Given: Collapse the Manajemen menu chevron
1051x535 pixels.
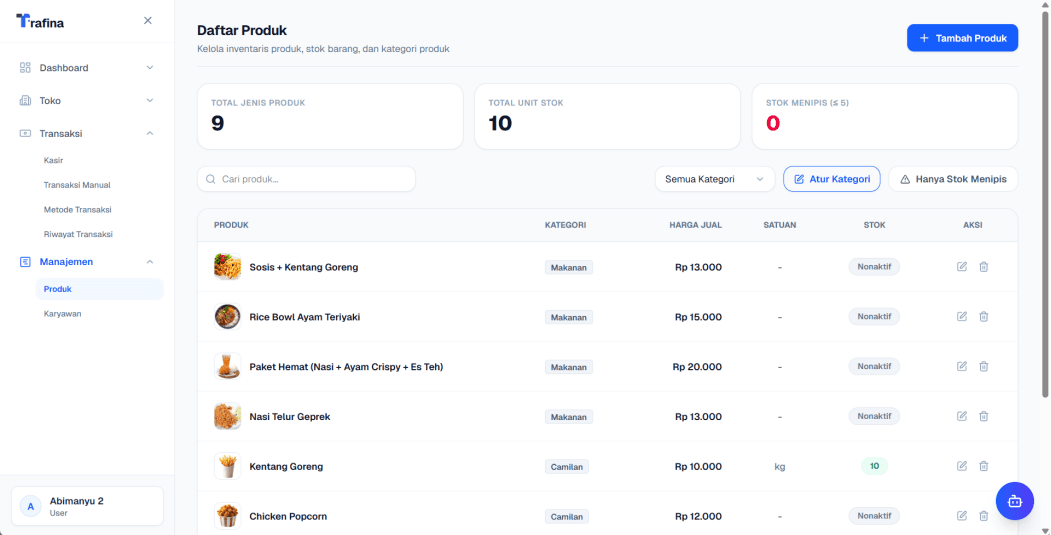Looking at the screenshot, I should click(x=150, y=261).
